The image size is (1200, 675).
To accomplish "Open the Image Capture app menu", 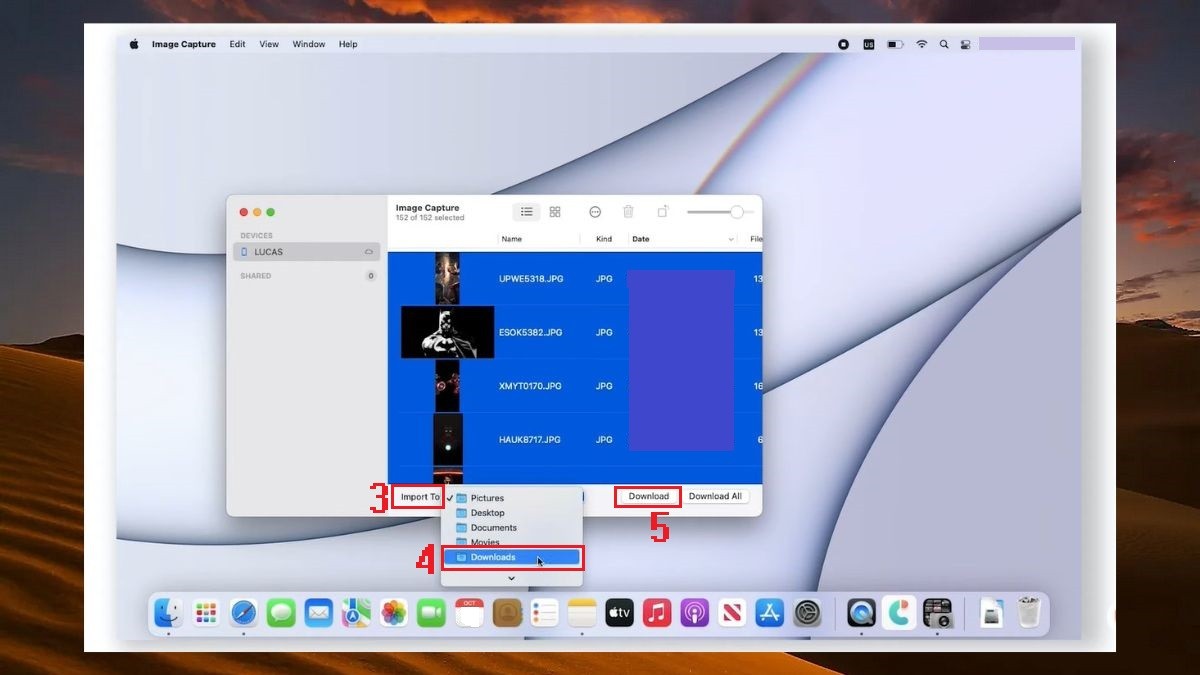I will 184,44.
